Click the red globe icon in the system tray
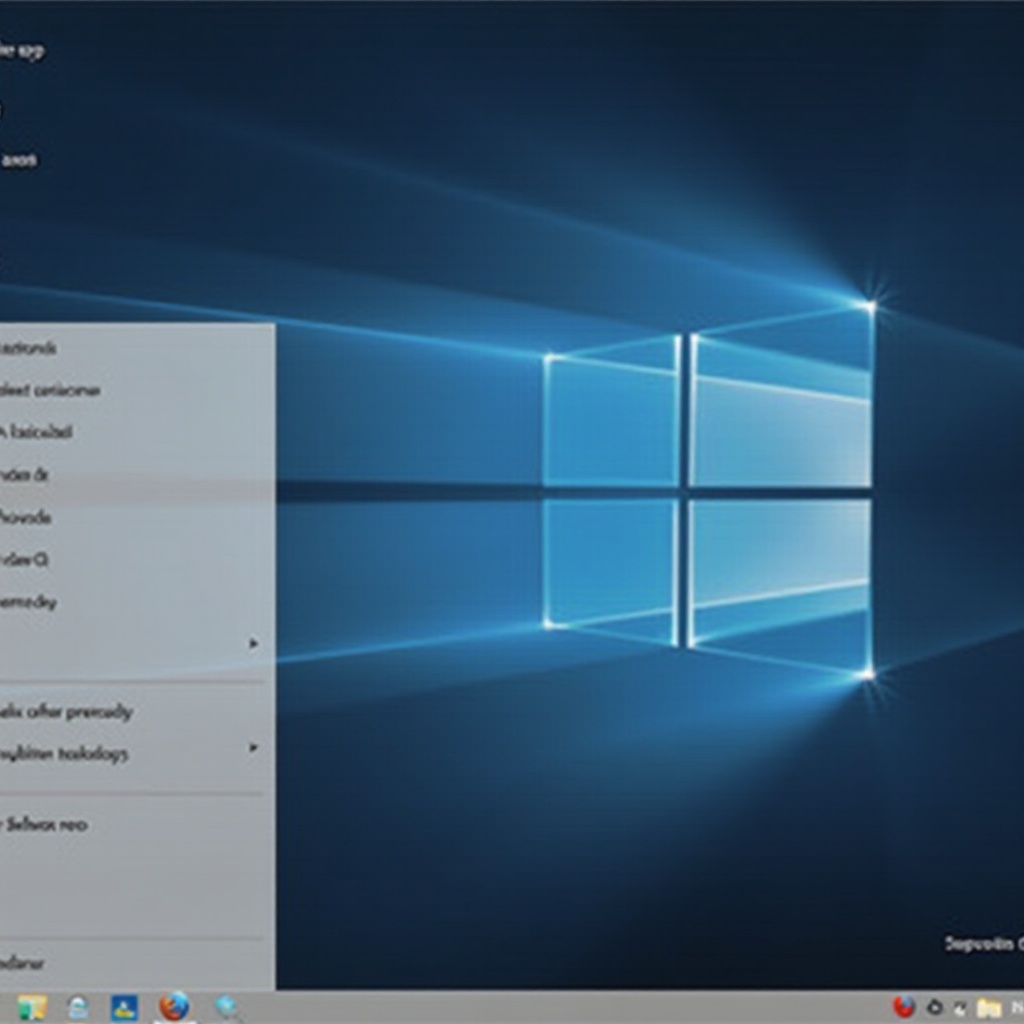Image resolution: width=1024 pixels, height=1024 pixels. (904, 1006)
